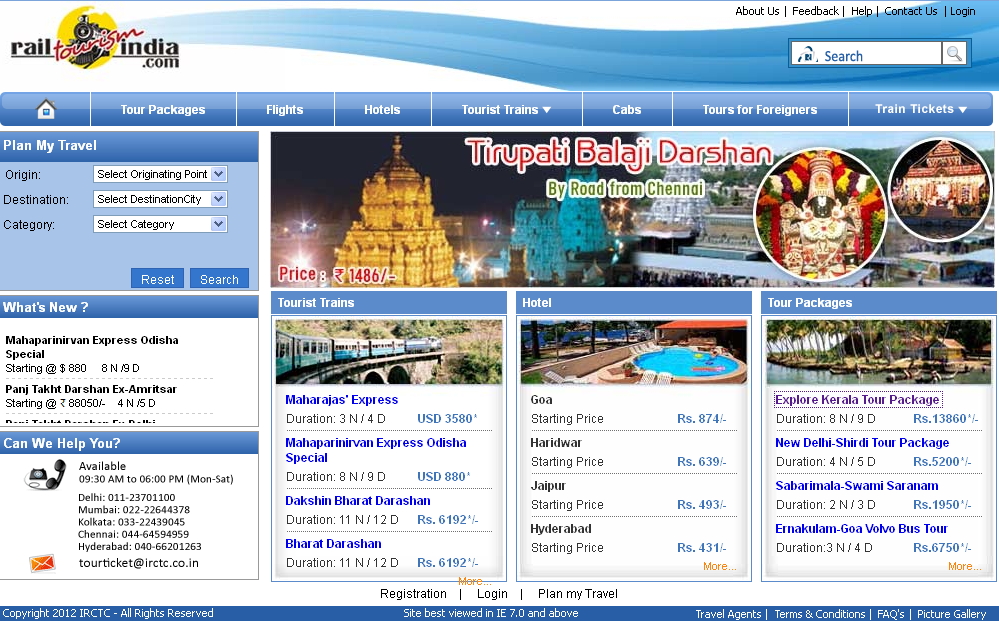Open the FAQ's footer link

(x=890, y=614)
